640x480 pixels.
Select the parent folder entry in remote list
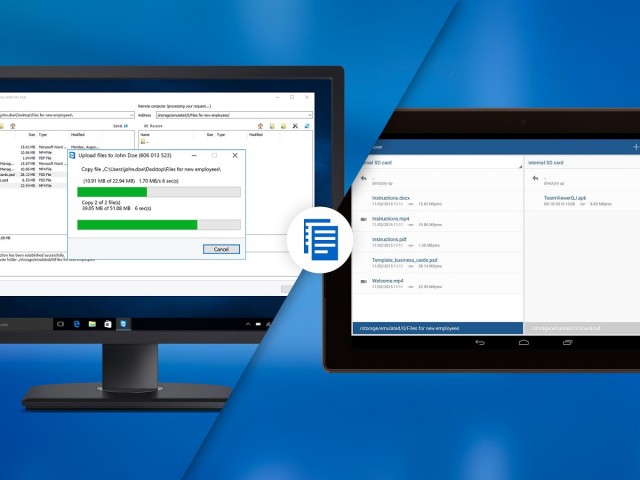click(144, 142)
